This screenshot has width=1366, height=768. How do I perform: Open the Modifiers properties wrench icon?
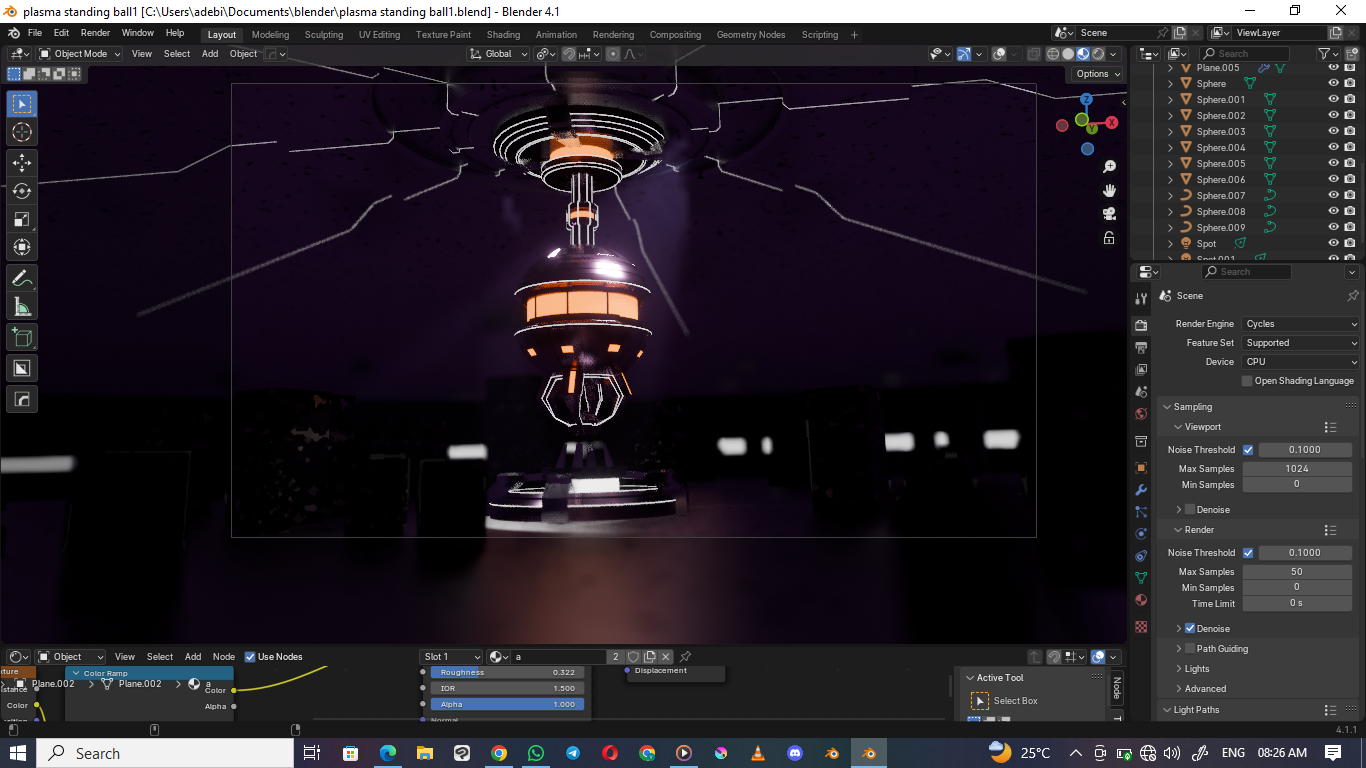tap(1141, 490)
